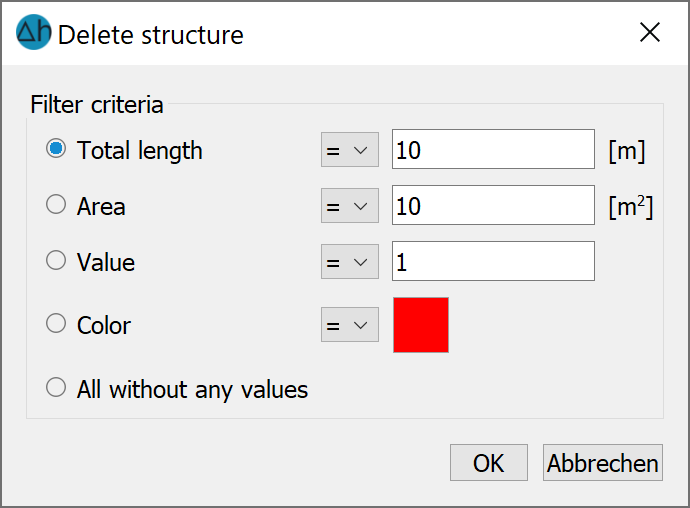This screenshot has width=690, height=508.
Task: Confirm with the OK button
Action: [x=488, y=463]
